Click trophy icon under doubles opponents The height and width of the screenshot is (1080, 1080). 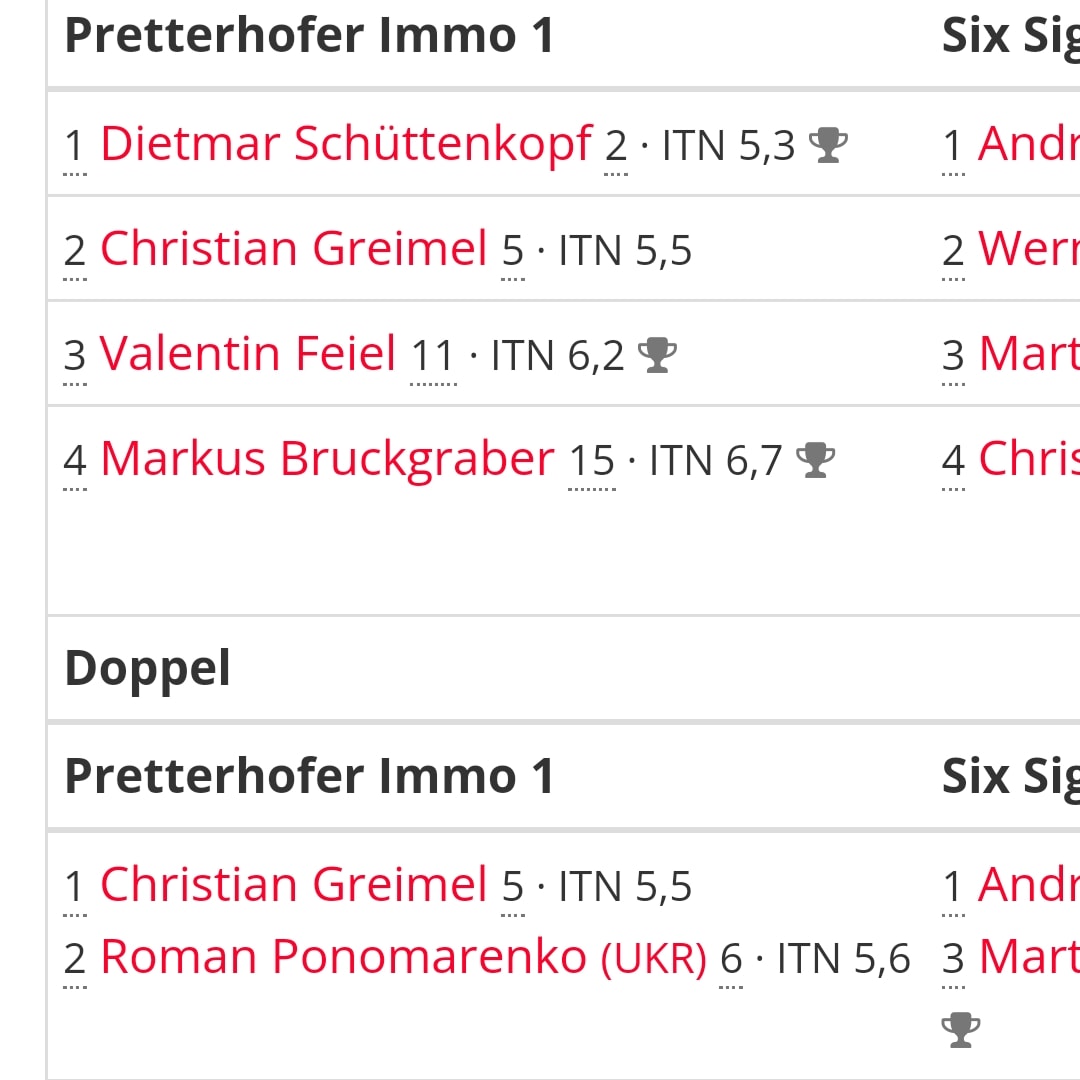point(961,1030)
